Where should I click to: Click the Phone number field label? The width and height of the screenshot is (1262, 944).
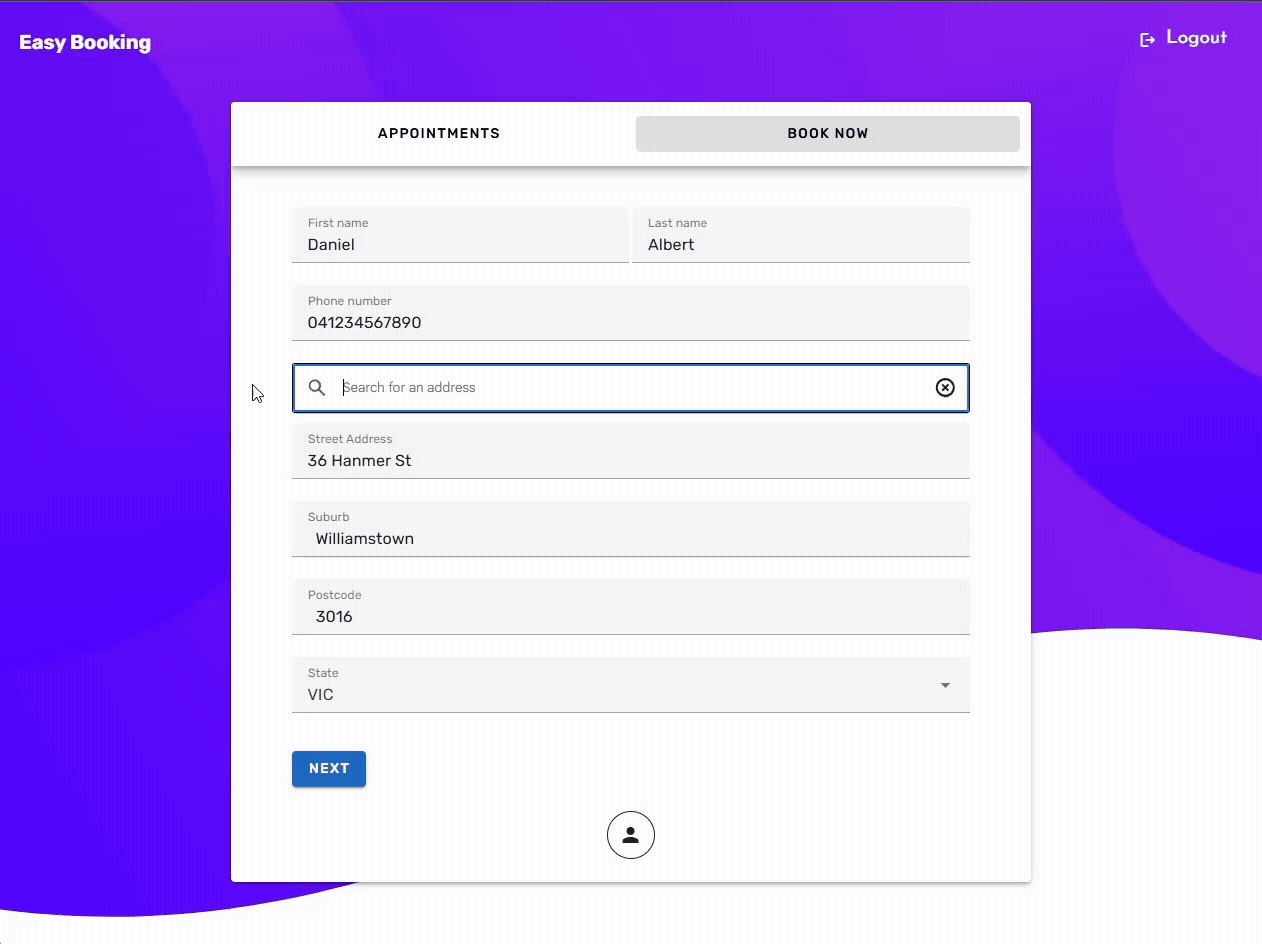[x=349, y=301]
